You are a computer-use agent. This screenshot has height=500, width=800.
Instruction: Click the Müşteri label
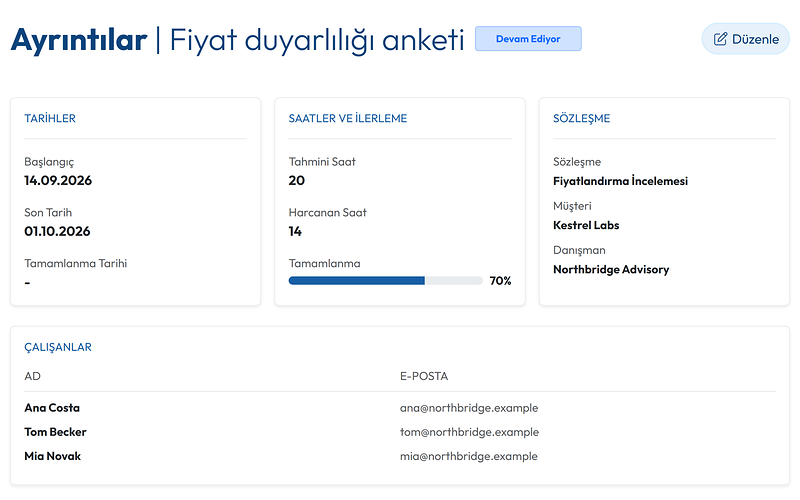click(x=572, y=206)
